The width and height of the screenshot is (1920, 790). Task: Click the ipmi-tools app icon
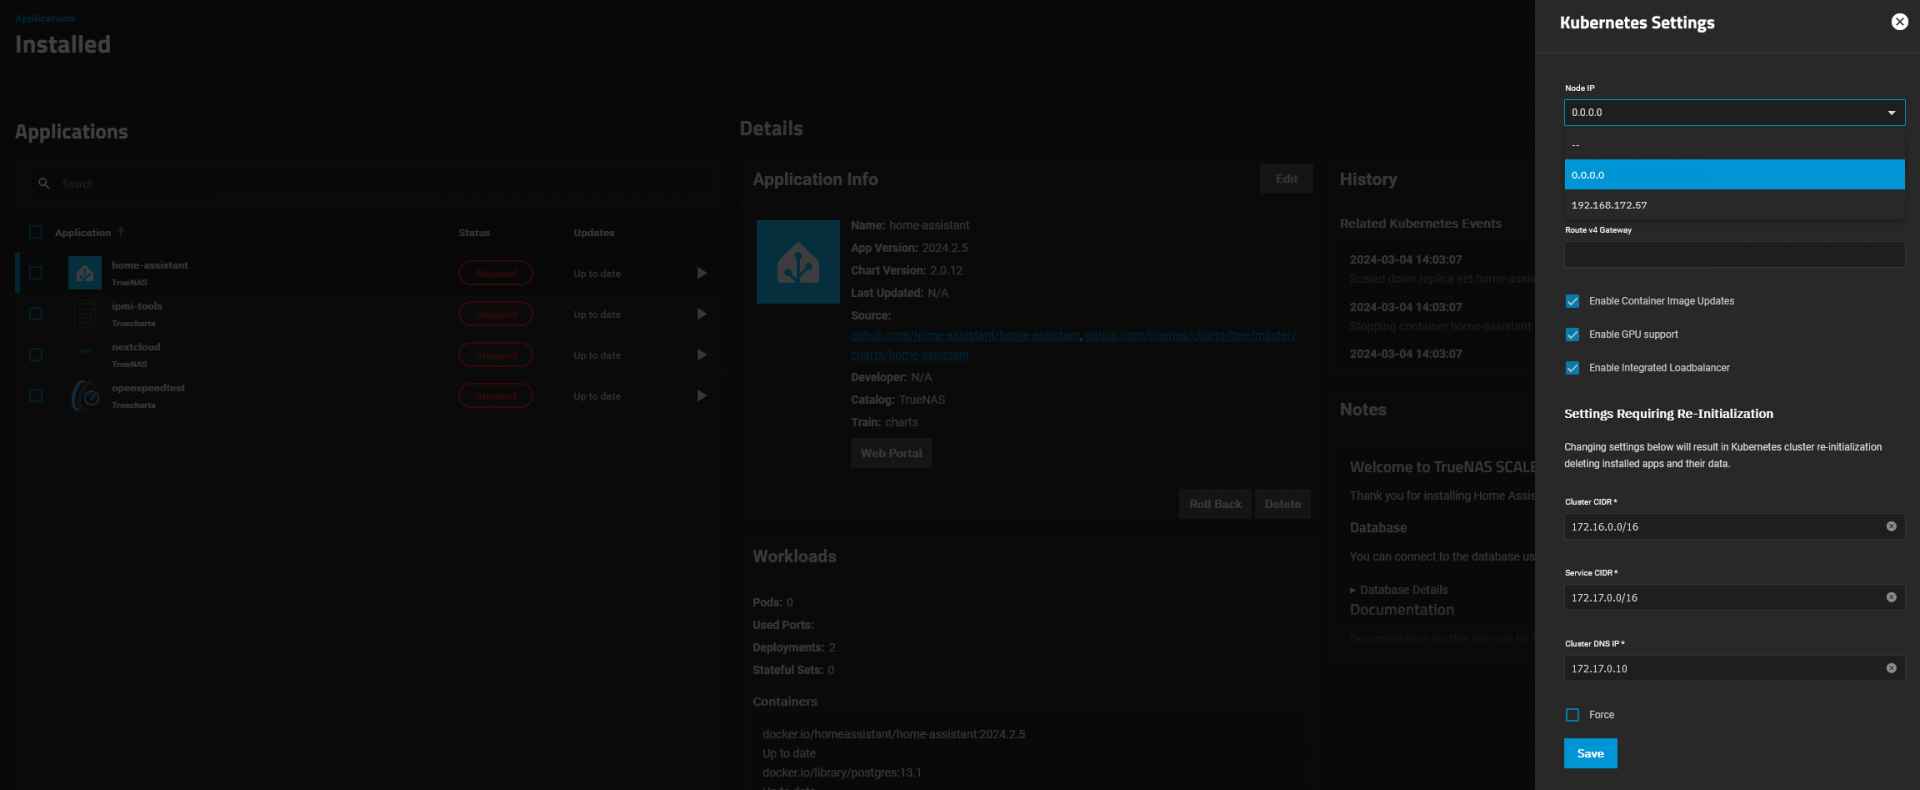[85, 314]
